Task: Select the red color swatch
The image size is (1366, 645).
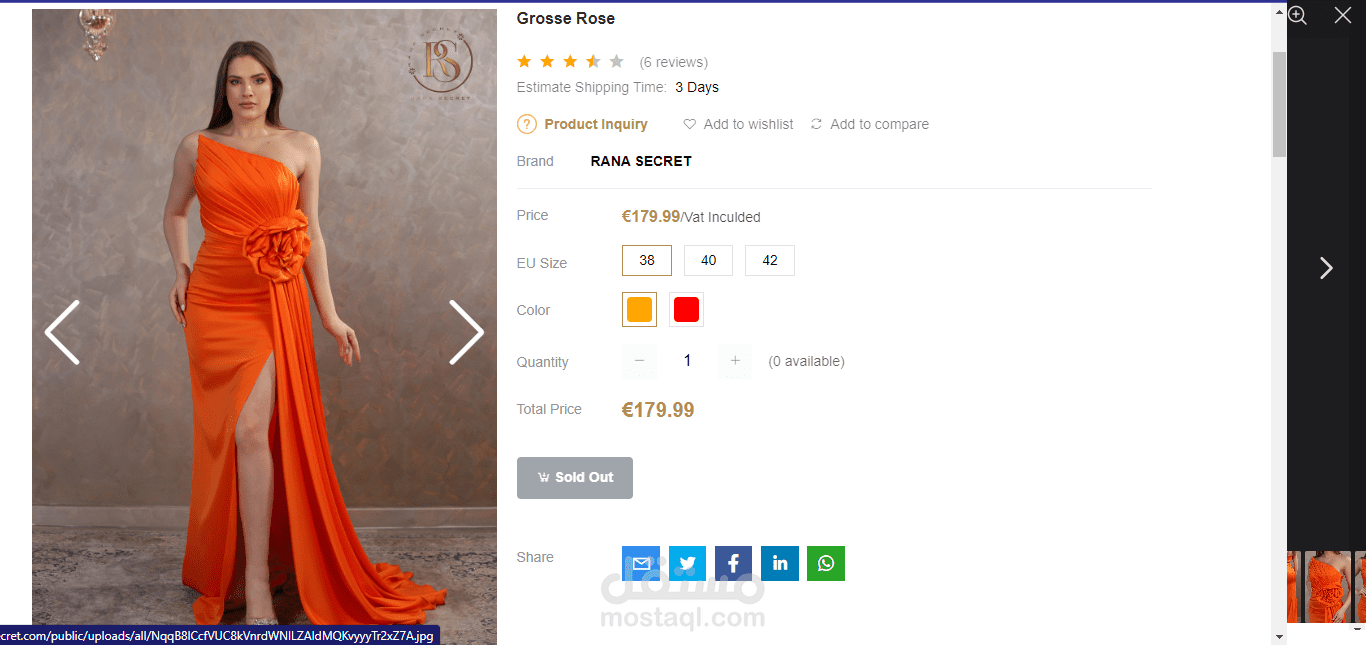Action: (x=686, y=310)
